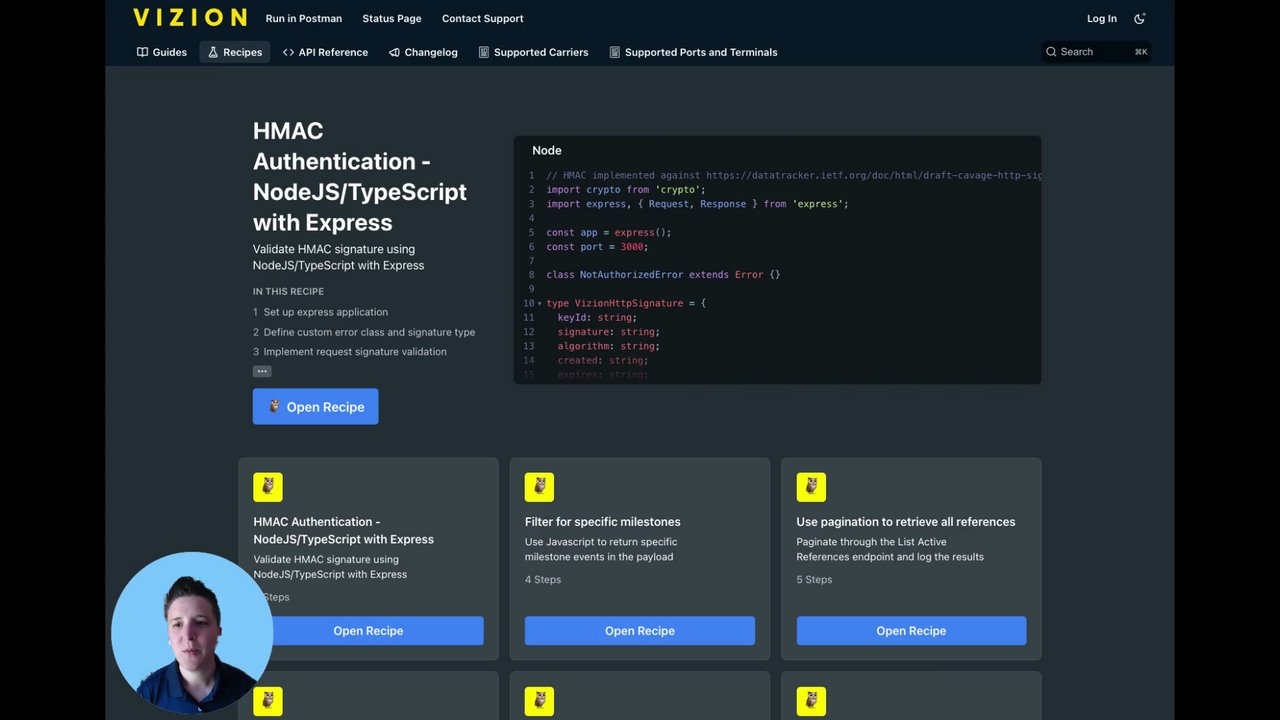The image size is (1280, 720).
Task: Collapse code fold arrow at line 10
Action: pyautogui.click(x=540, y=303)
